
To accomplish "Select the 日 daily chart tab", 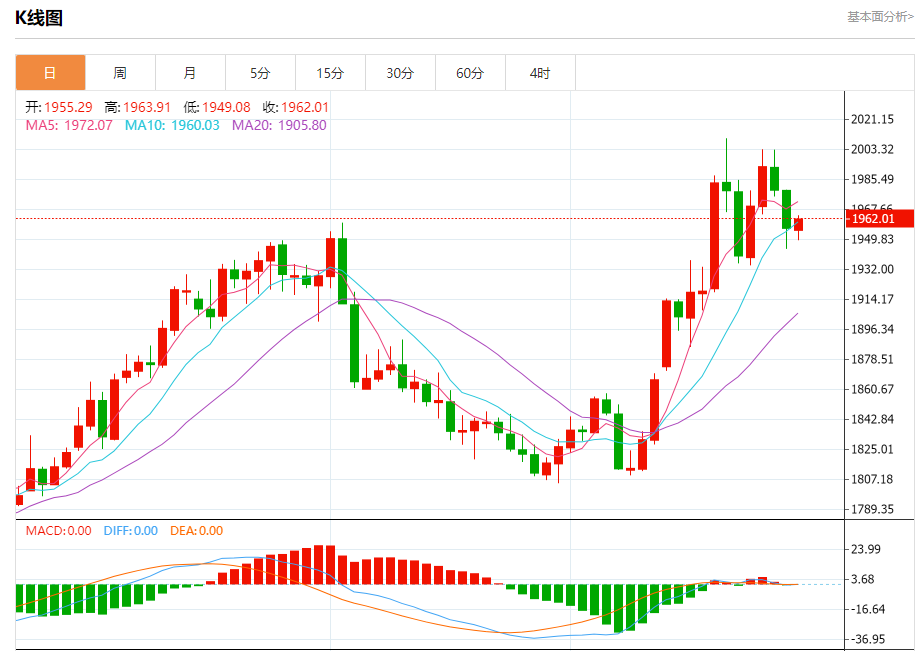I will point(51,73).
